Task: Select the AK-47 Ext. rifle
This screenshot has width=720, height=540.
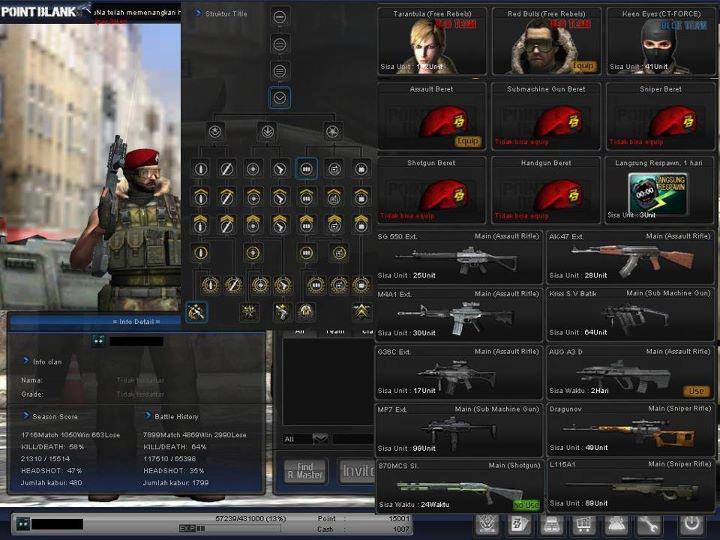Action: [630, 257]
